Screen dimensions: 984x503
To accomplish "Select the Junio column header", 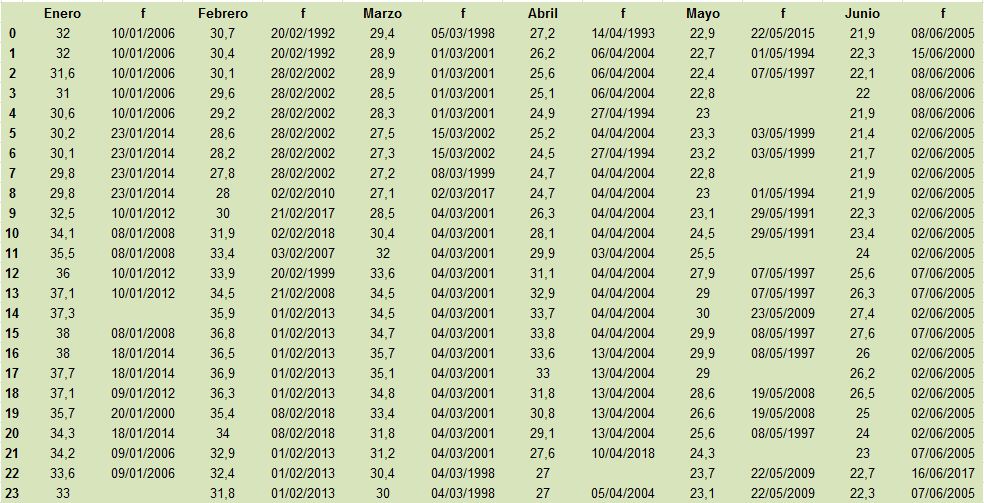I will click(x=863, y=13).
